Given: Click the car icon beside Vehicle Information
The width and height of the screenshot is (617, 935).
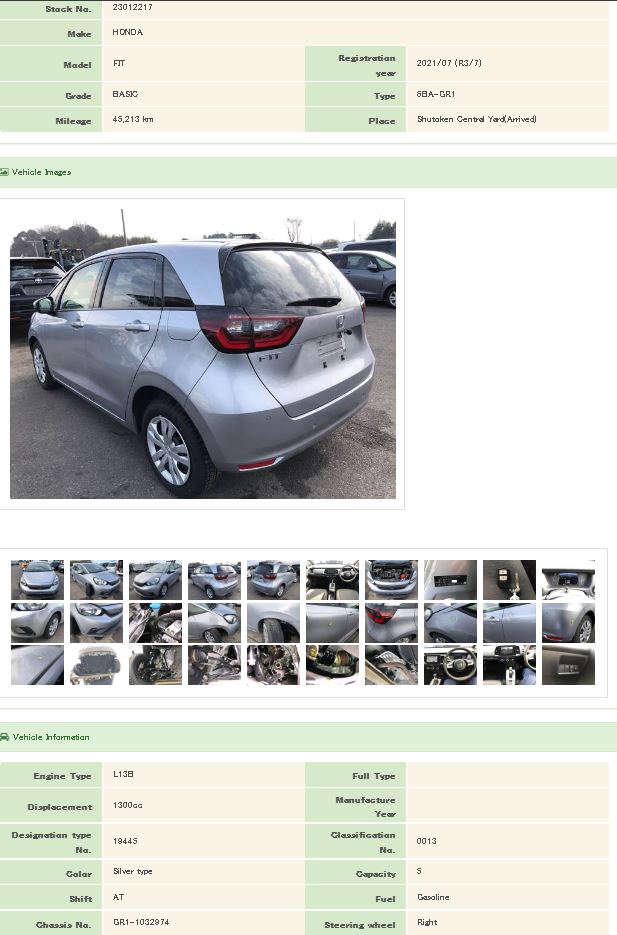Looking at the screenshot, I should (x=4, y=737).
